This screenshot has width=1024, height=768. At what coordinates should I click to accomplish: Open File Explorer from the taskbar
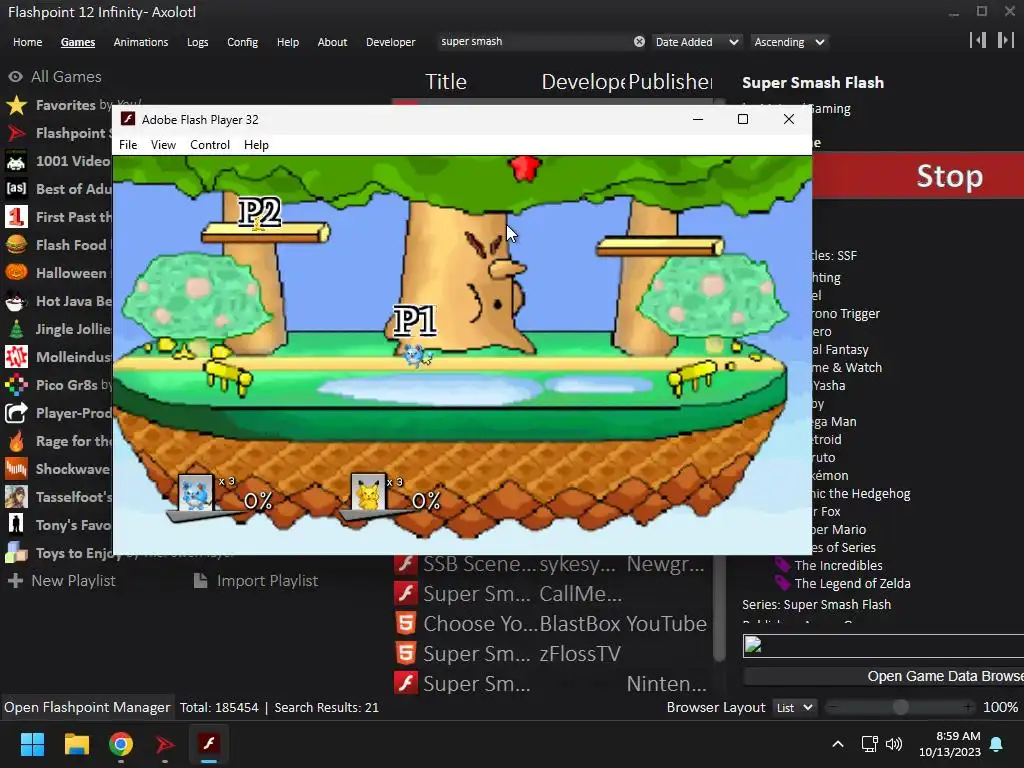point(76,744)
